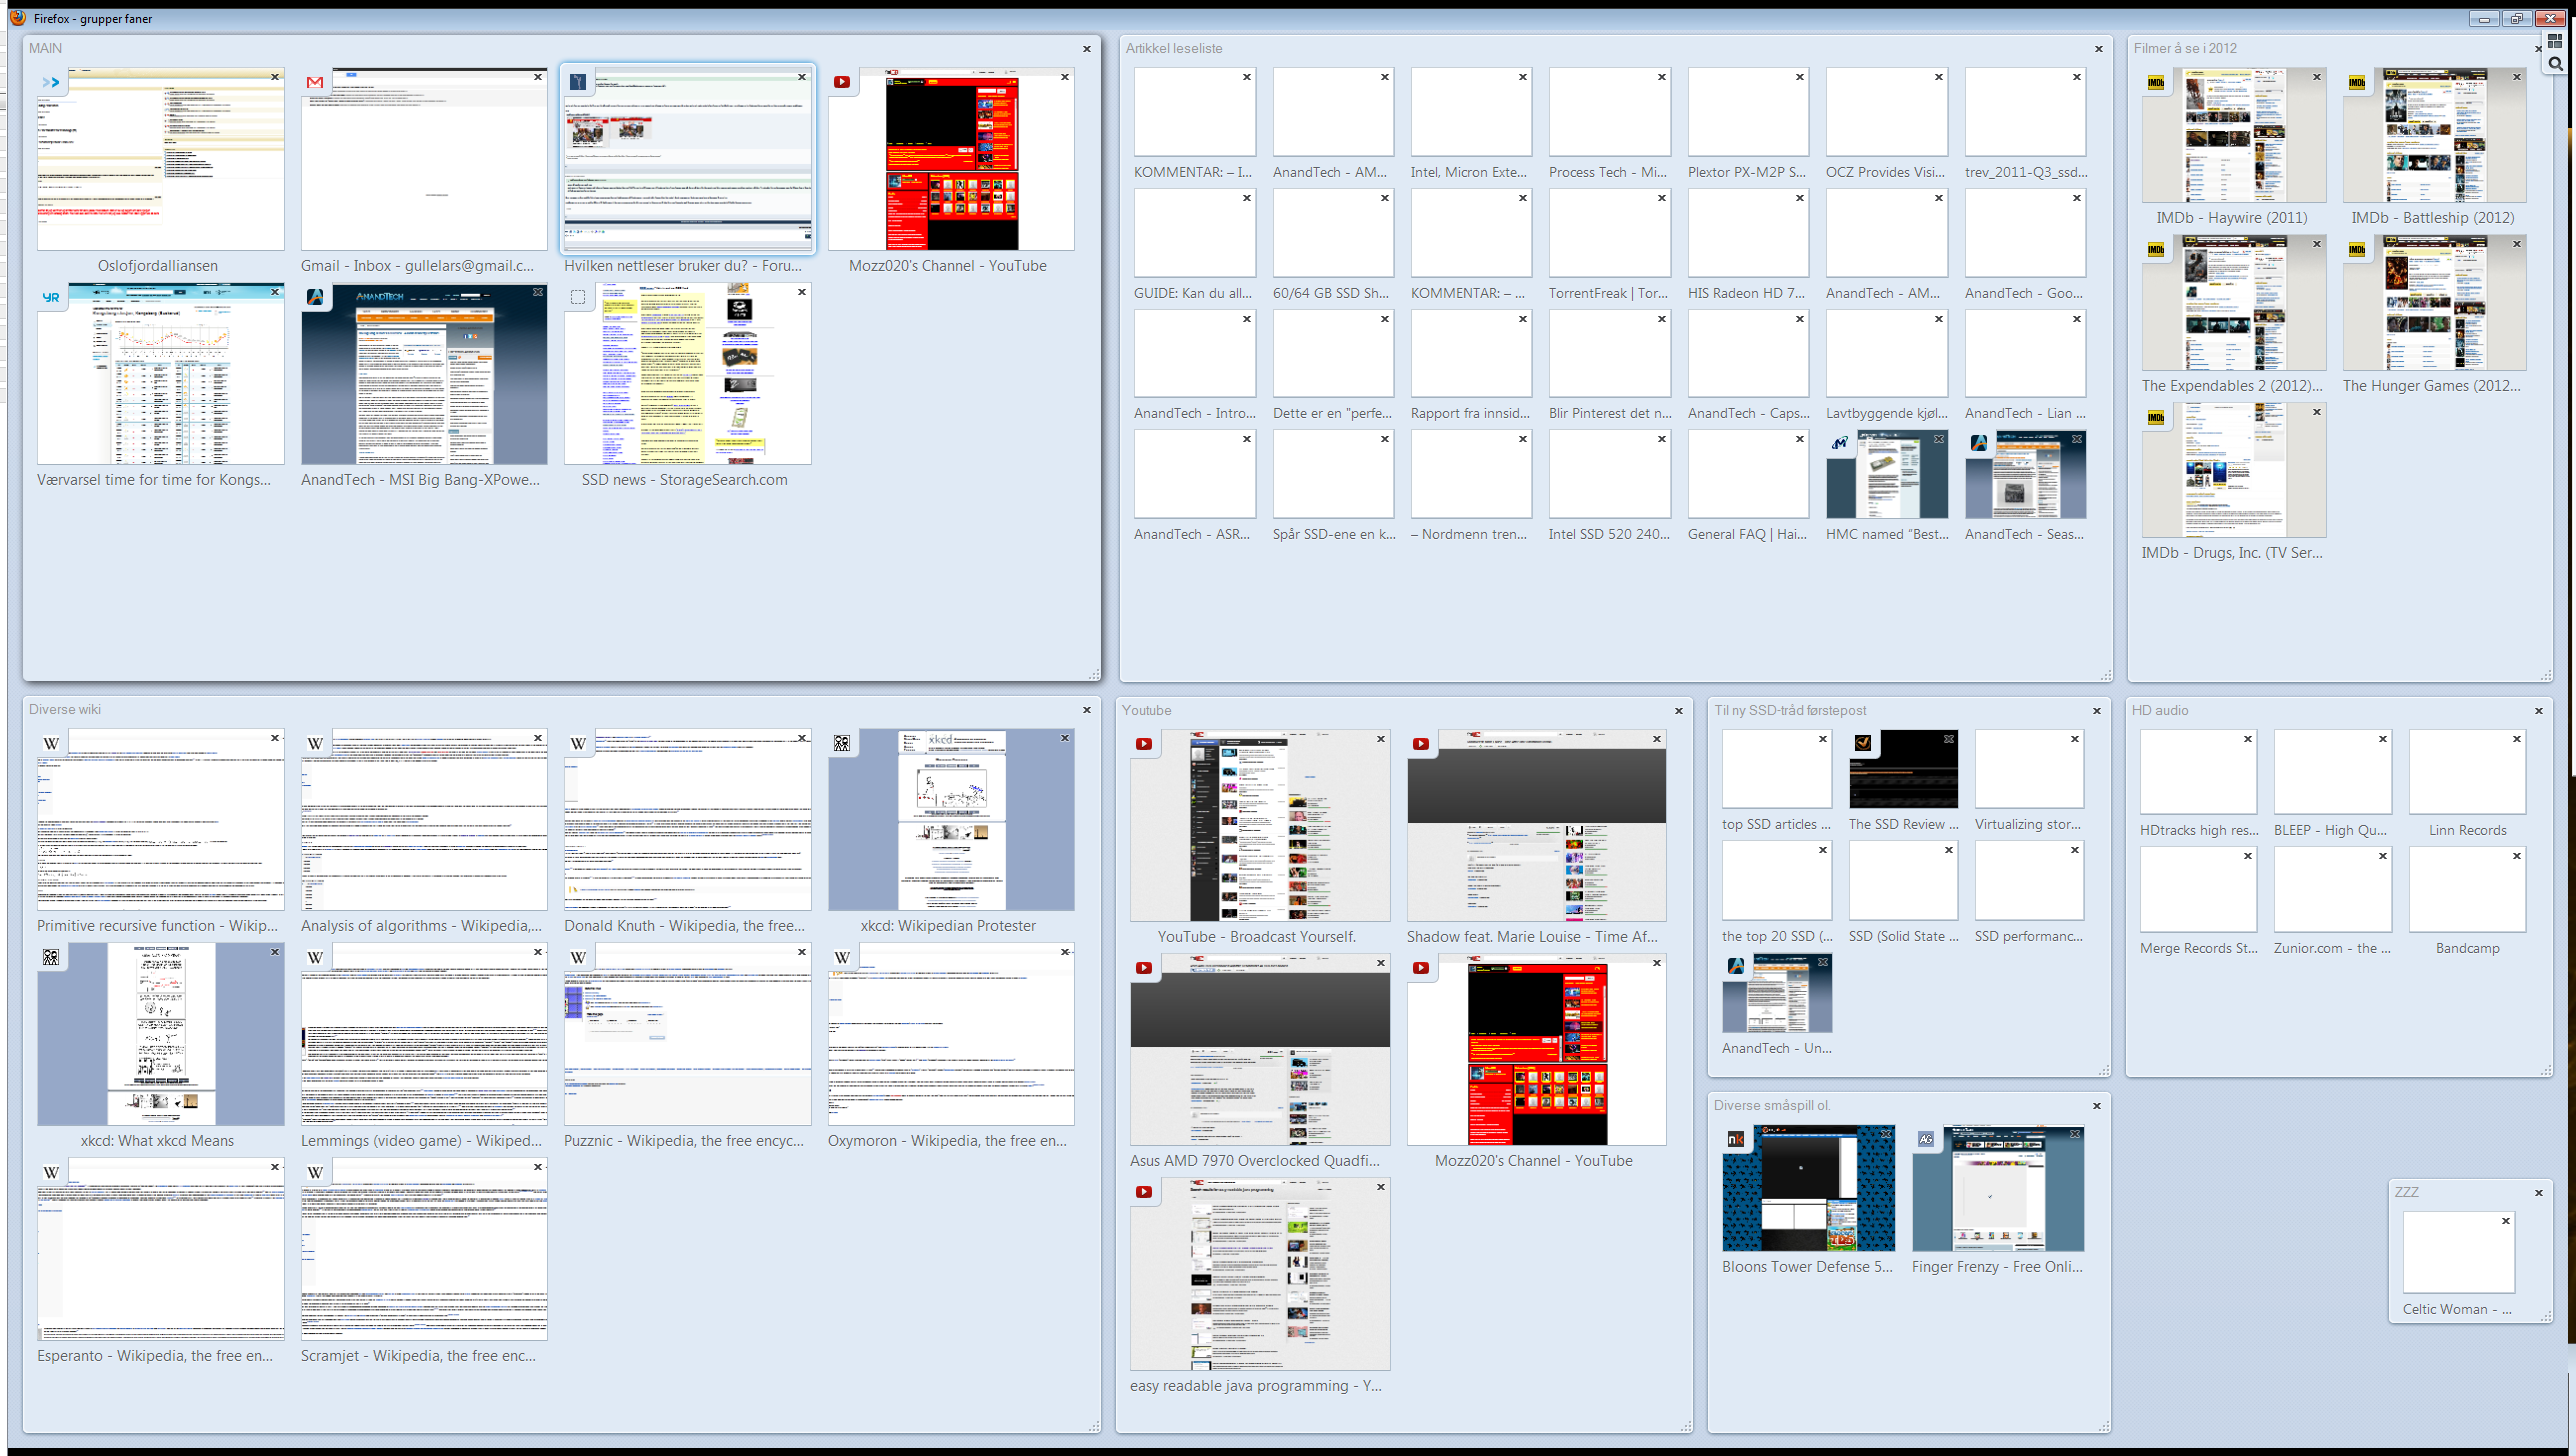Viewport: 2576px width, 1456px height.
Task: Edit the Diverse wiki group title
Action: (65, 709)
